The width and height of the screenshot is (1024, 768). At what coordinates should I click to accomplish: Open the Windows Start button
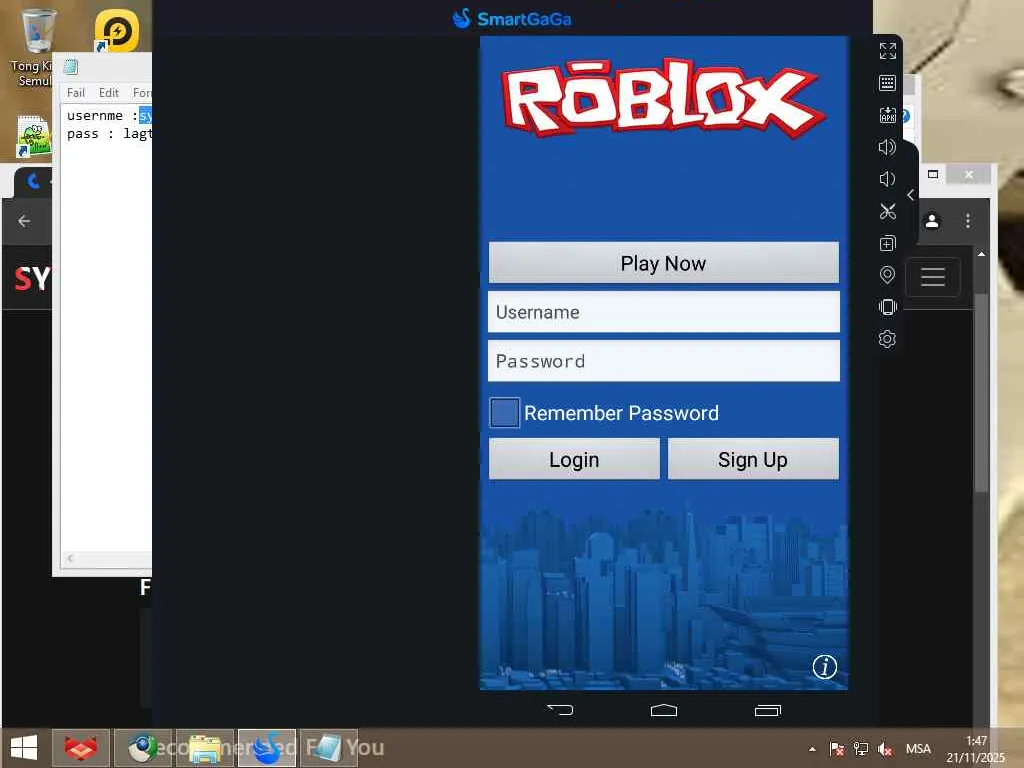click(24, 748)
